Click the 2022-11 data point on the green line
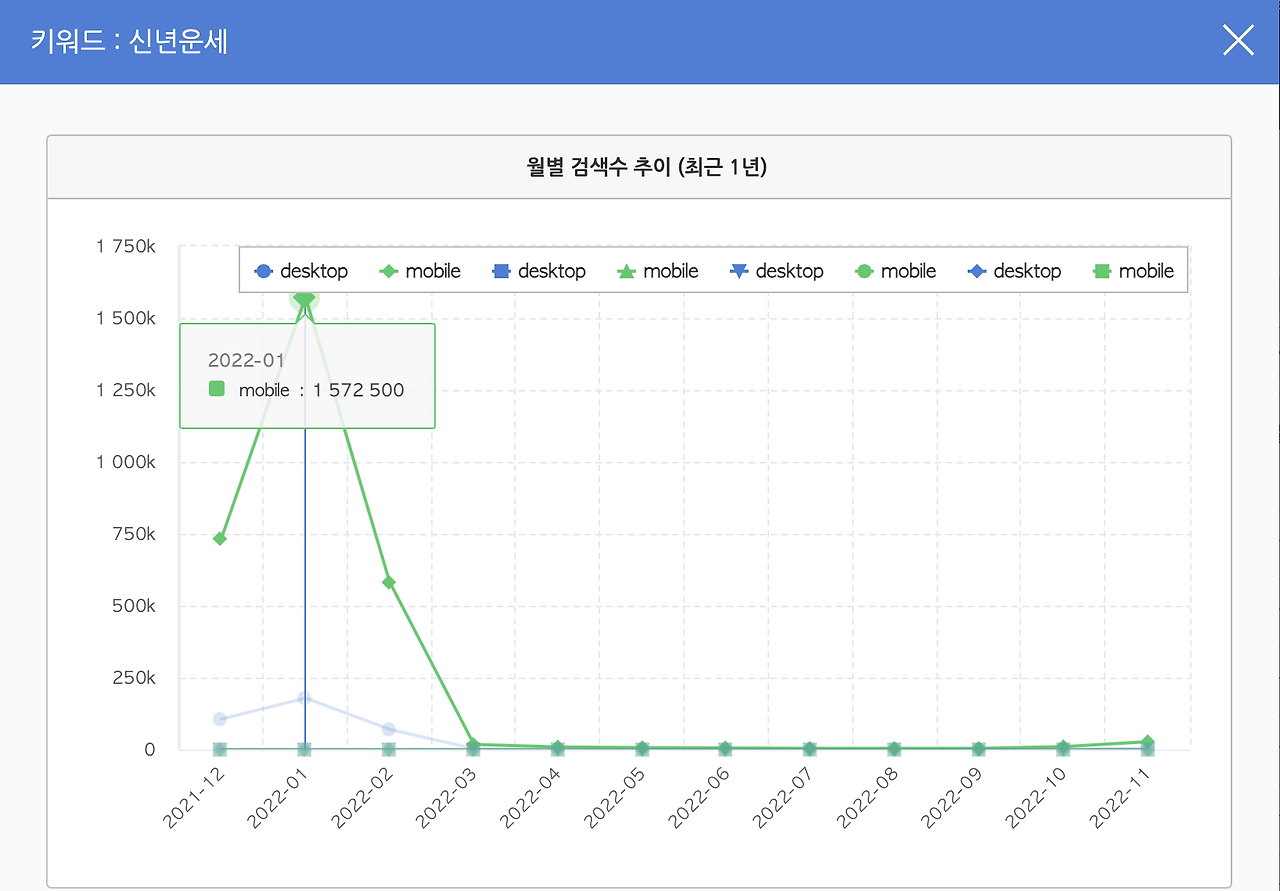The image size is (1280, 891). 1147,741
